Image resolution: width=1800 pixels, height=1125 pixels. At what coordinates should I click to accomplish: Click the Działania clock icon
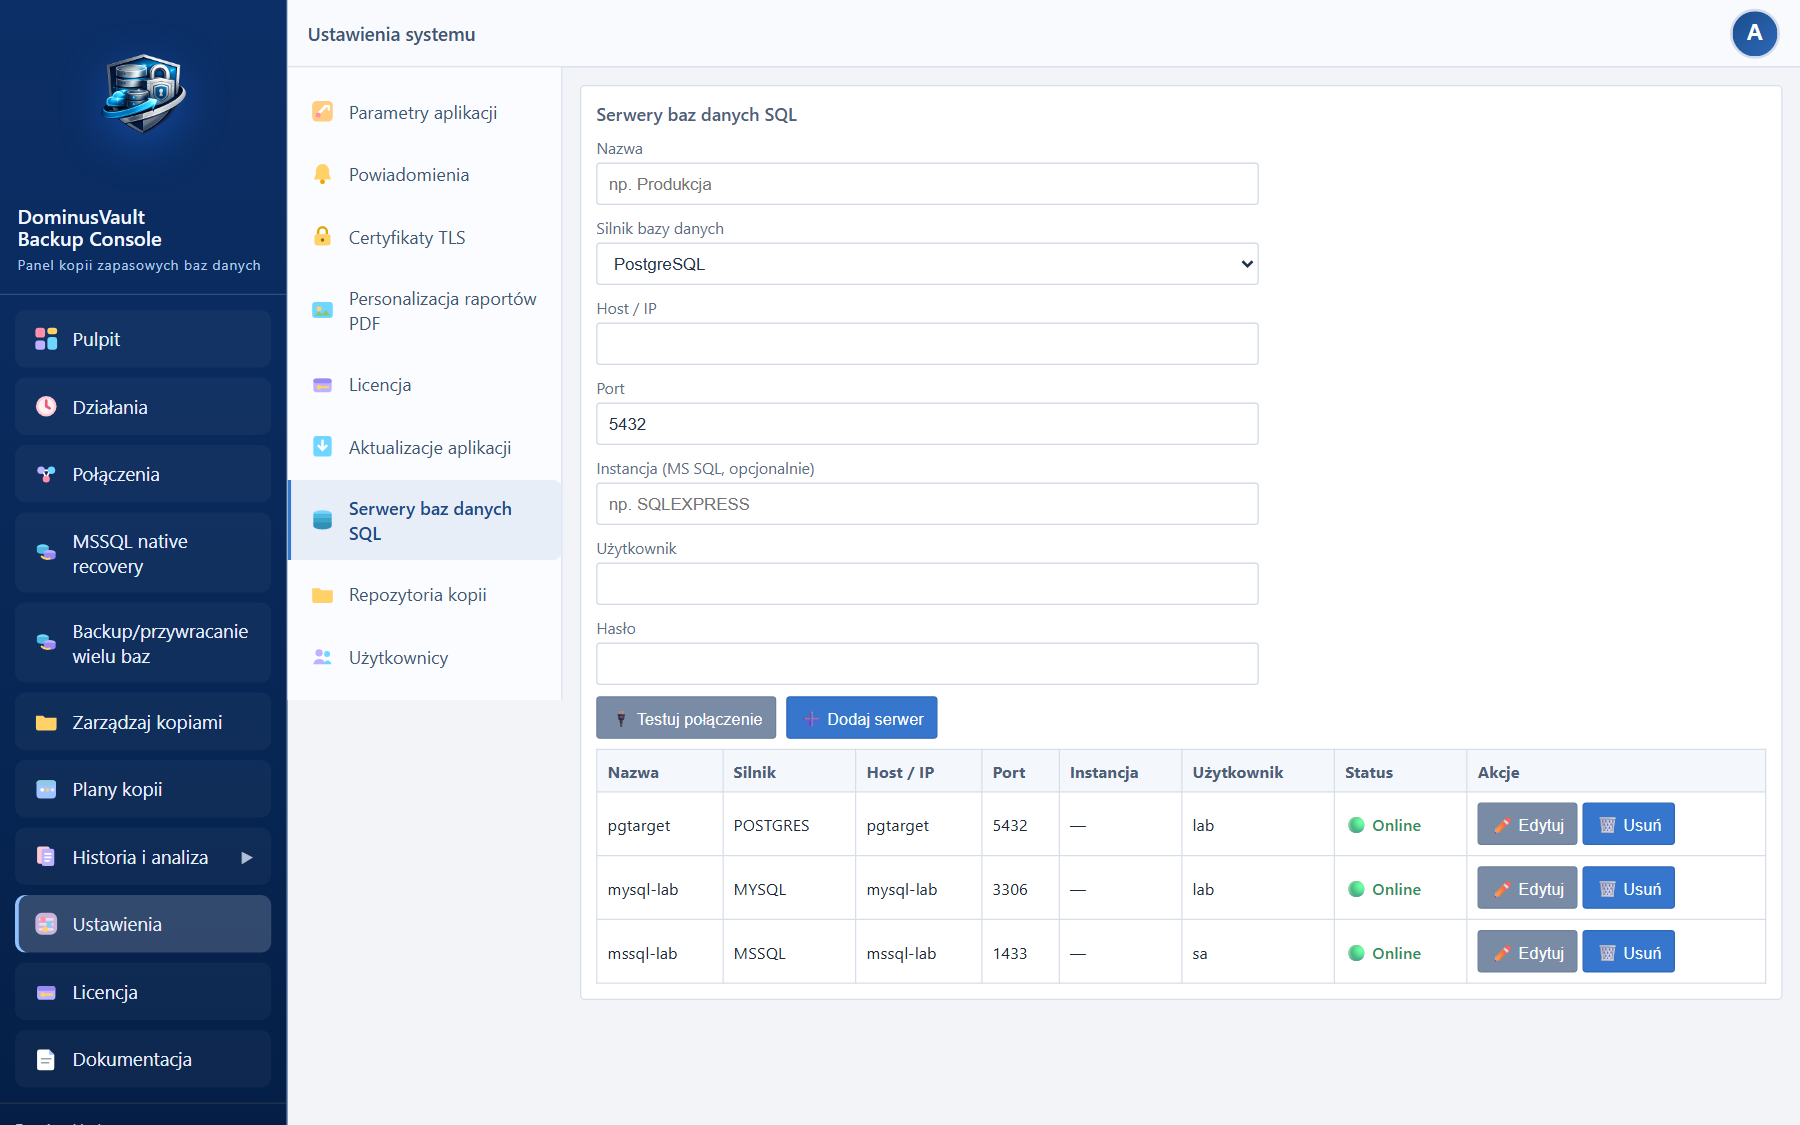[46, 406]
